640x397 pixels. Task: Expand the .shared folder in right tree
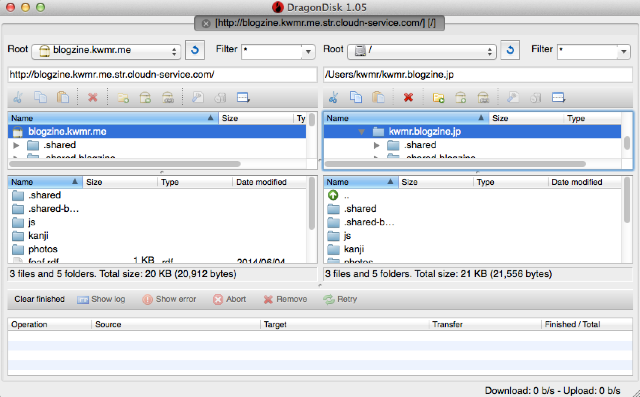pyautogui.click(x=377, y=145)
